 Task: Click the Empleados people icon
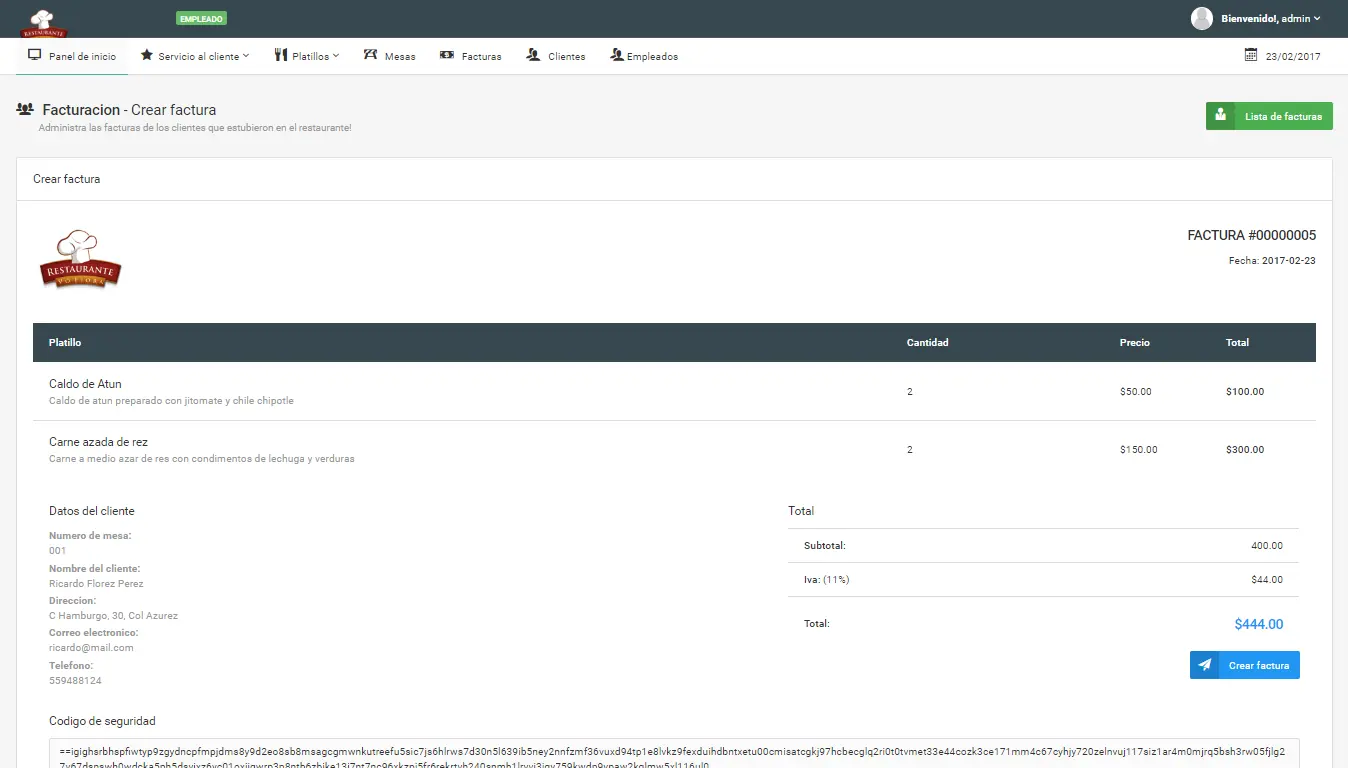point(617,55)
